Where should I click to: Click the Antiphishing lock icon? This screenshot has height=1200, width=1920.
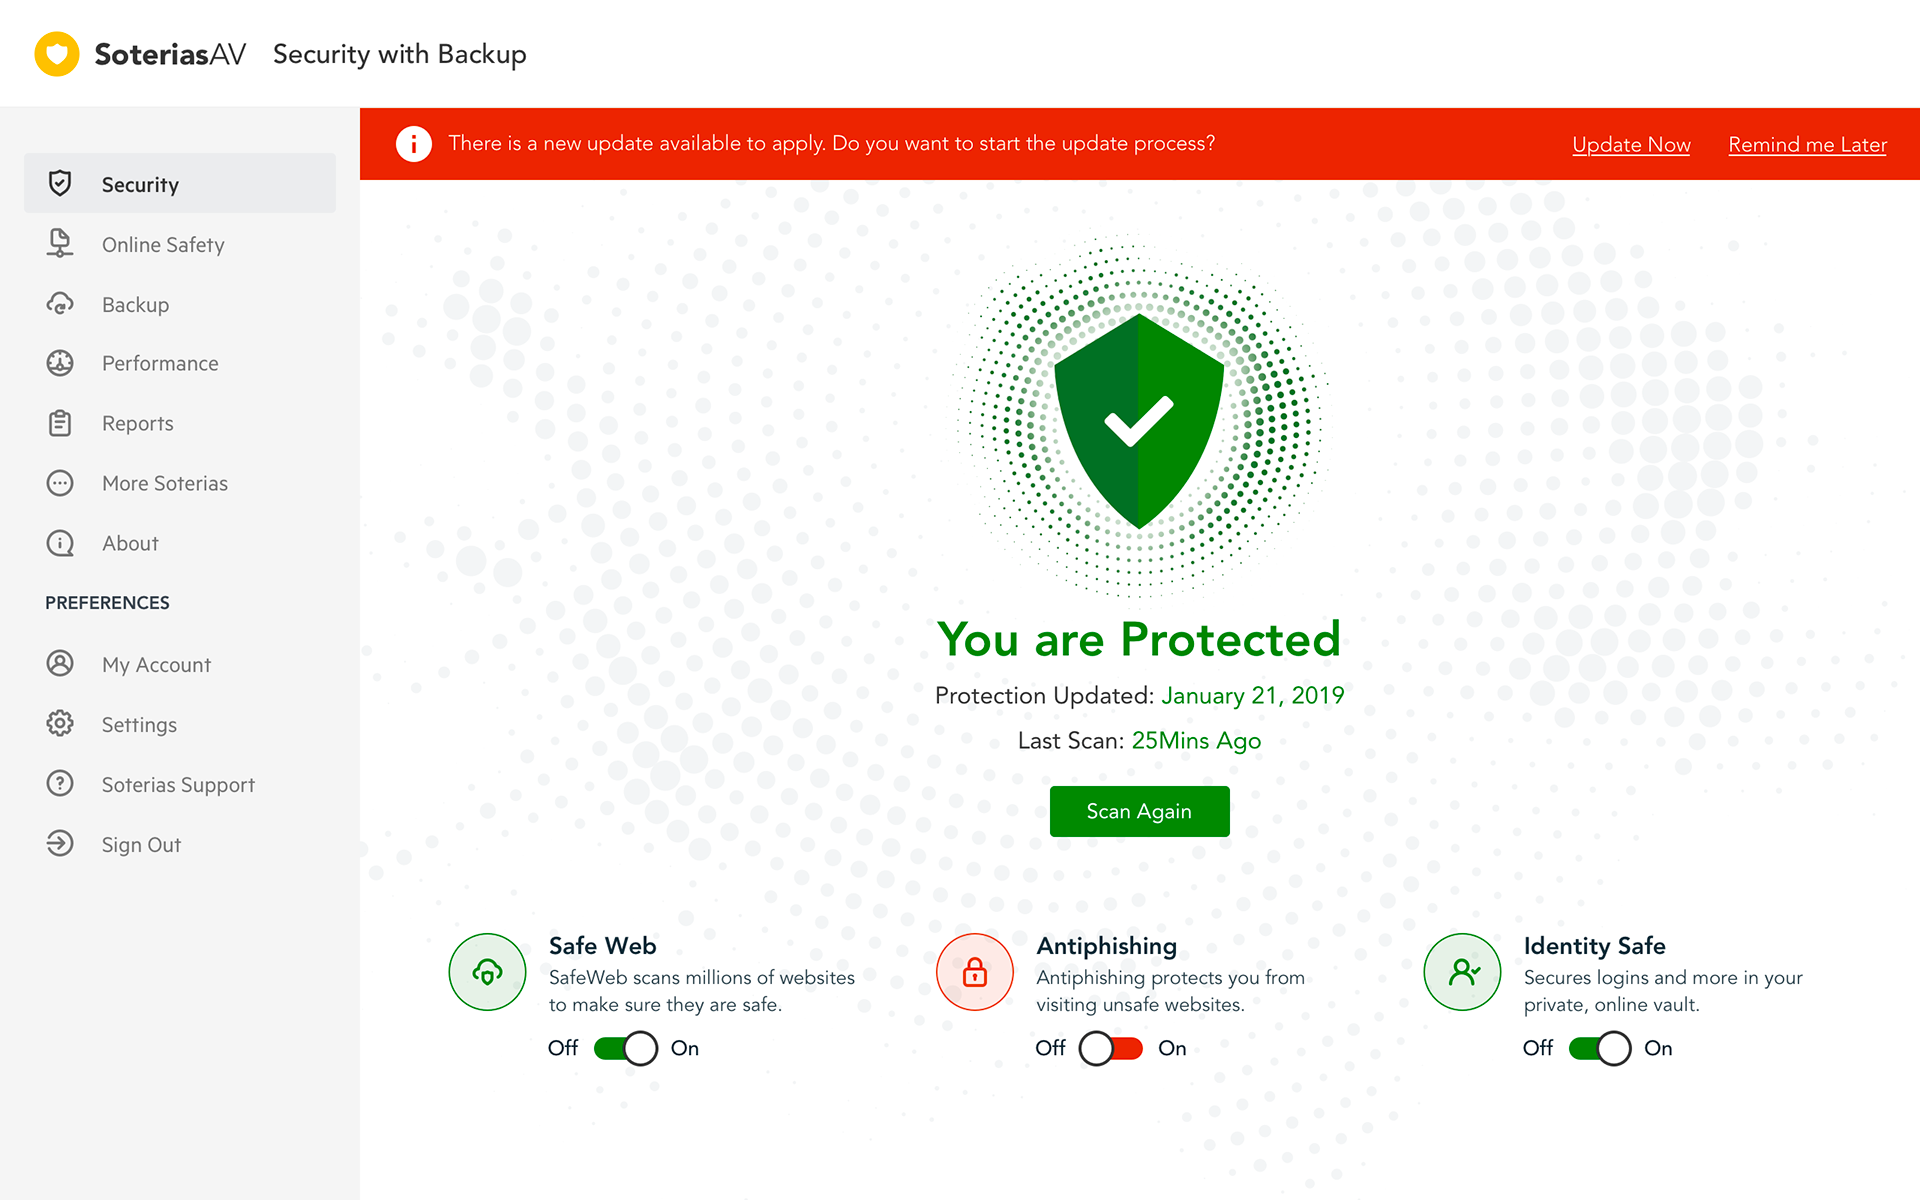pyautogui.click(x=975, y=972)
